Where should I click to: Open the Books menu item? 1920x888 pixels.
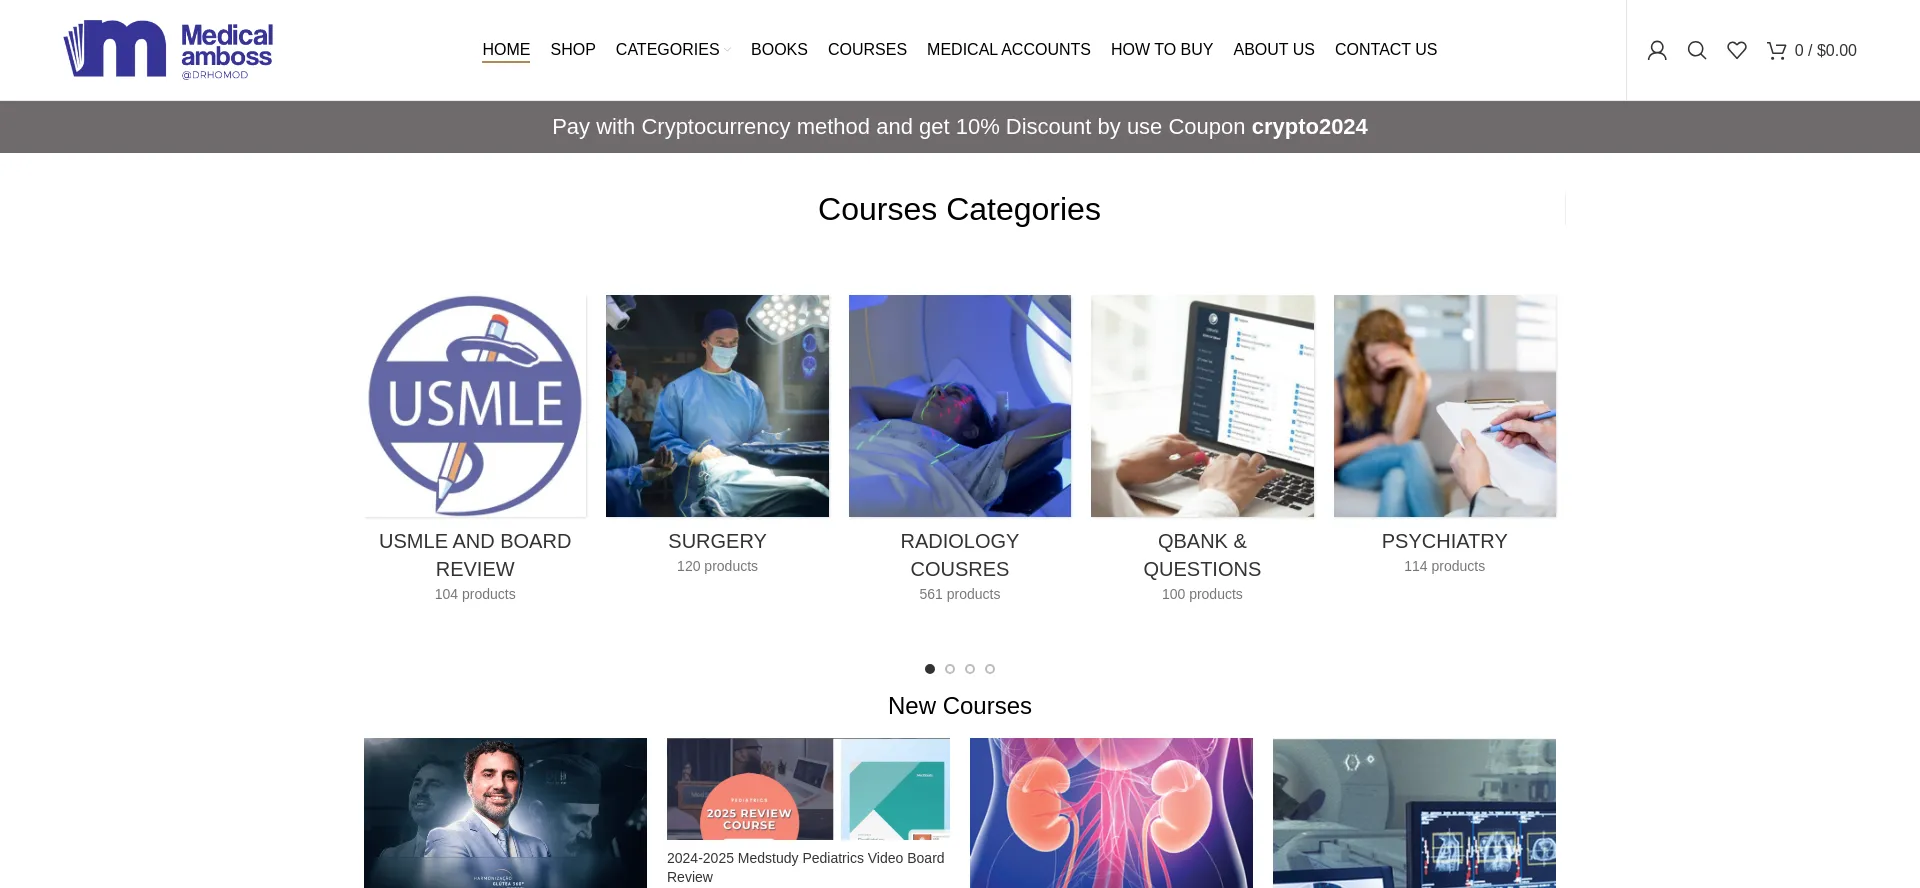coord(779,49)
